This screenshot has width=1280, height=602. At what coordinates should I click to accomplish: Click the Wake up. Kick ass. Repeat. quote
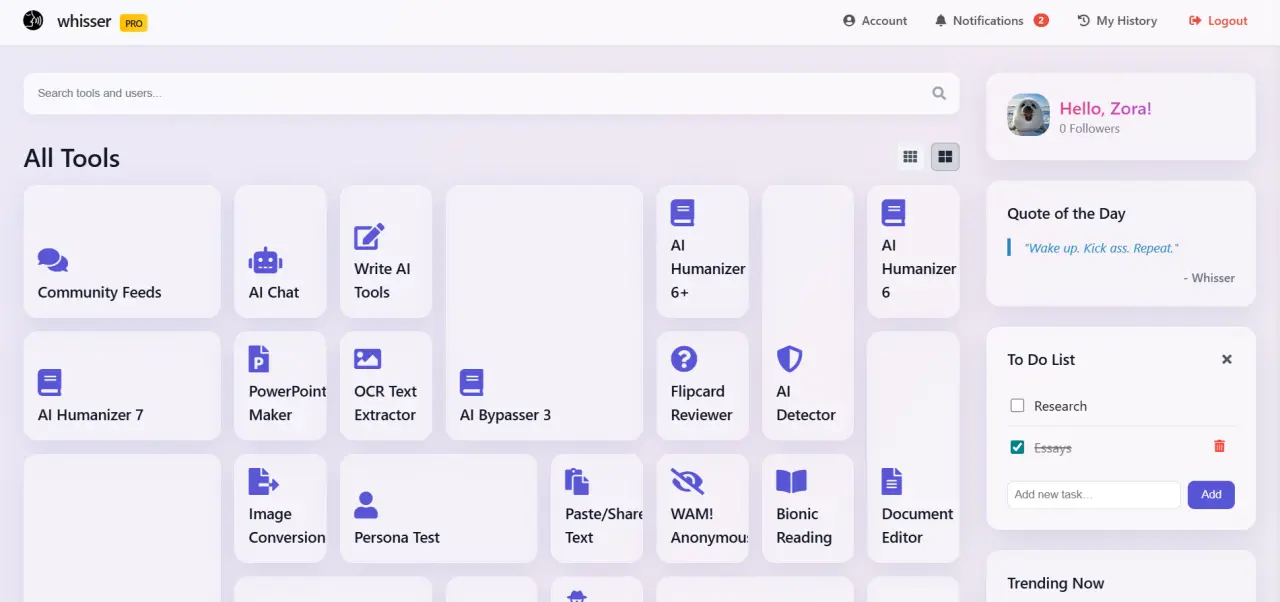click(1101, 248)
